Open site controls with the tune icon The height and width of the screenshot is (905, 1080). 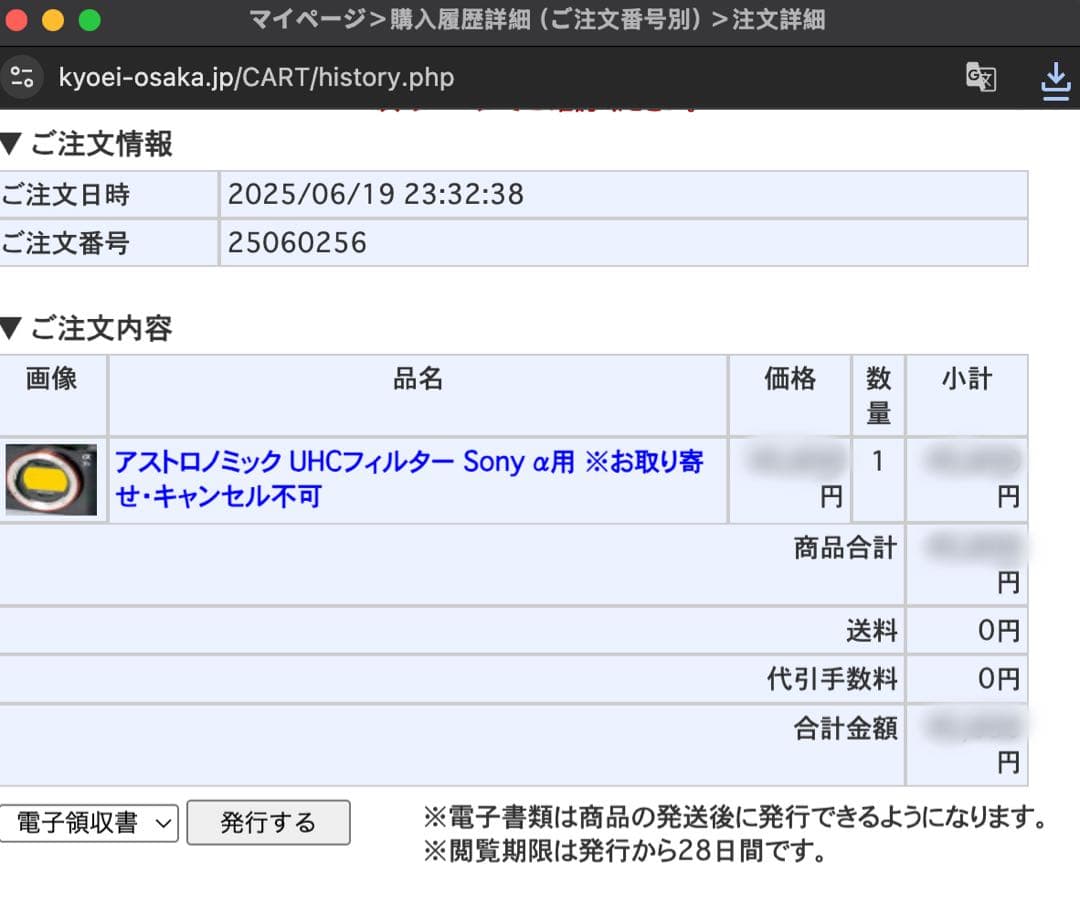click(x=24, y=77)
